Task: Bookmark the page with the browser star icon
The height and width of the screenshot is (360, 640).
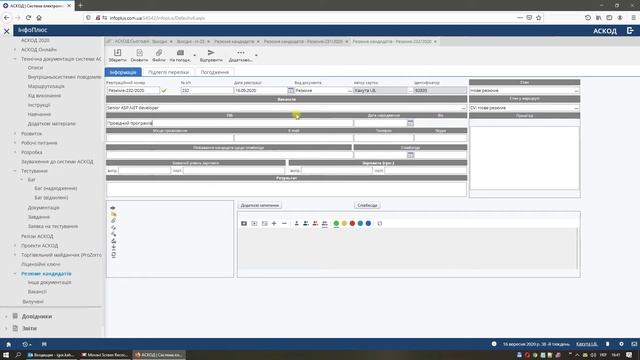Action: (538, 18)
